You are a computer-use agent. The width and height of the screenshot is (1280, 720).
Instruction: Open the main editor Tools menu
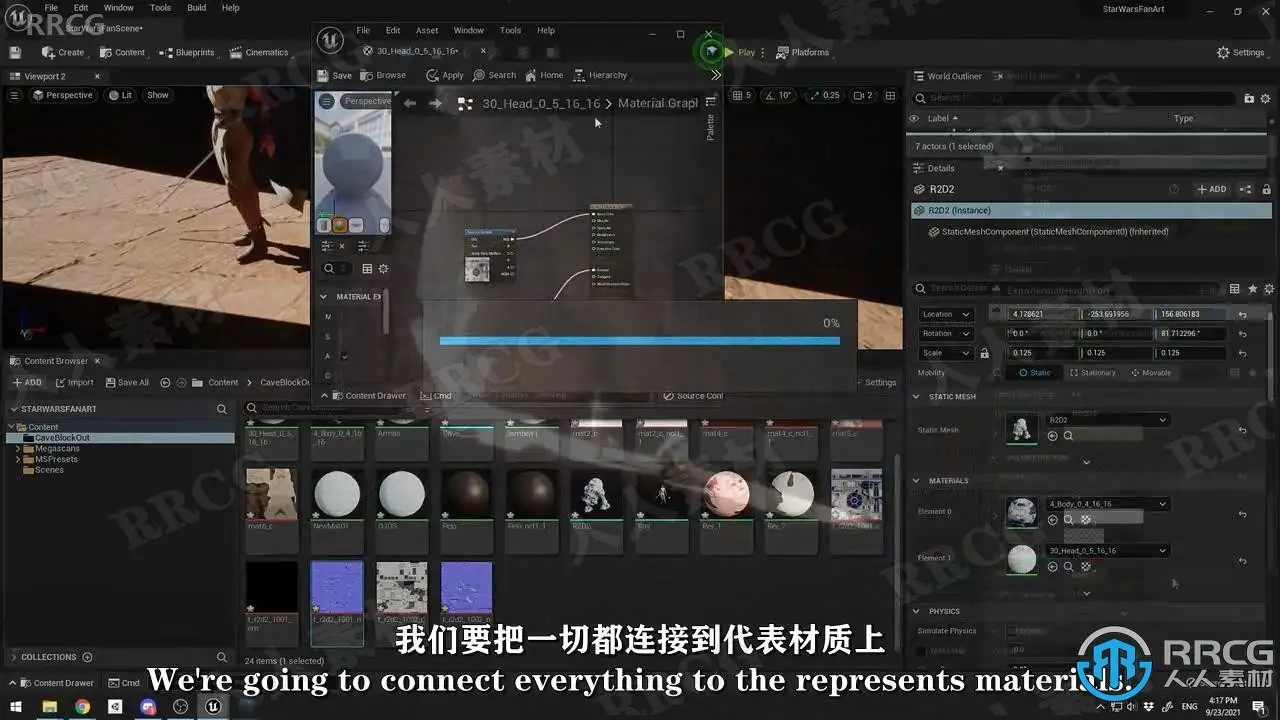coord(160,8)
